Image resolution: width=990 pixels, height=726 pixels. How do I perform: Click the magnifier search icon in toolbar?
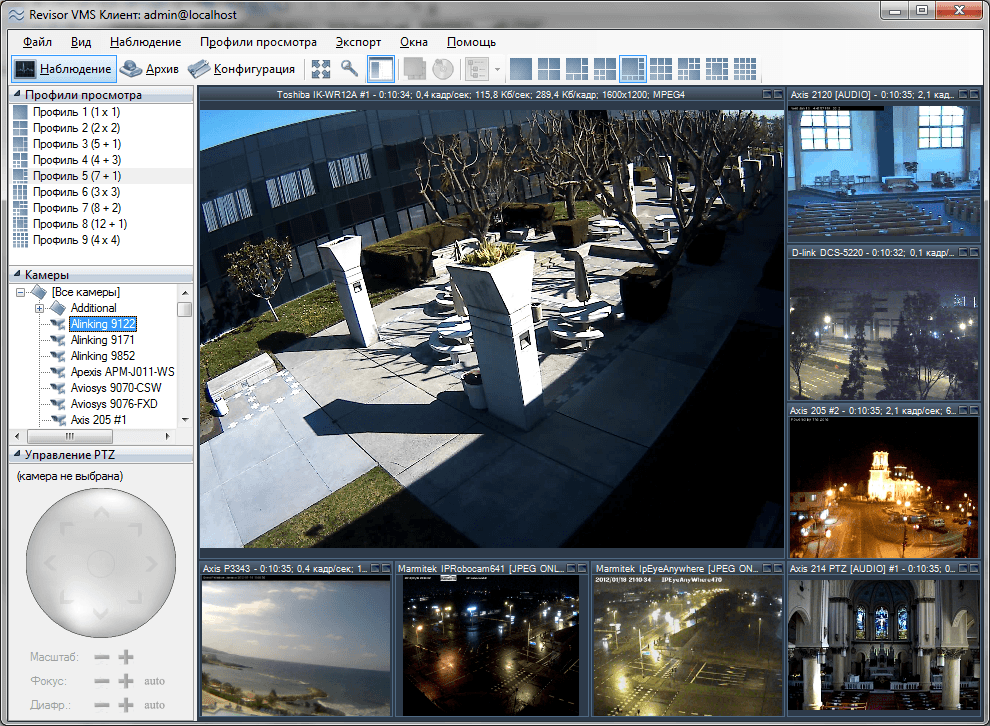click(349, 69)
